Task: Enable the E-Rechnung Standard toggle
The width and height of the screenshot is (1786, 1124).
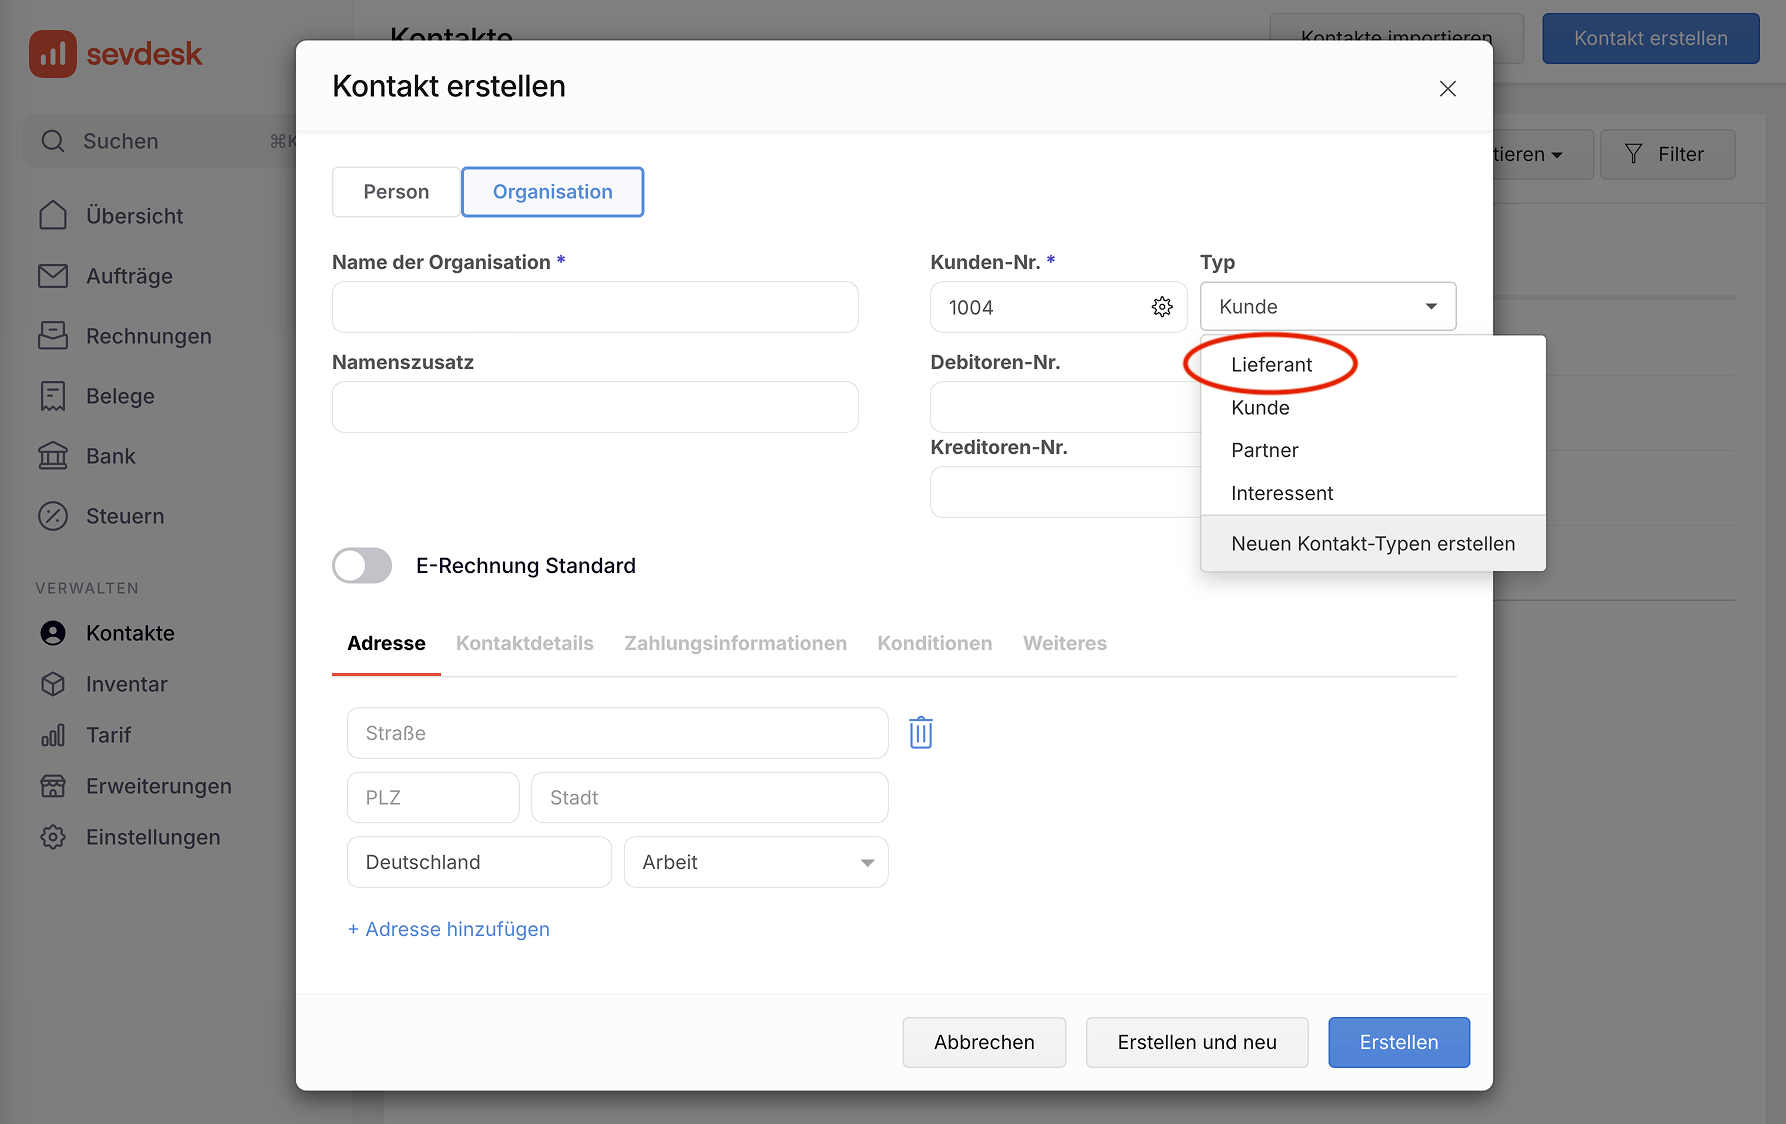Action: click(x=361, y=565)
